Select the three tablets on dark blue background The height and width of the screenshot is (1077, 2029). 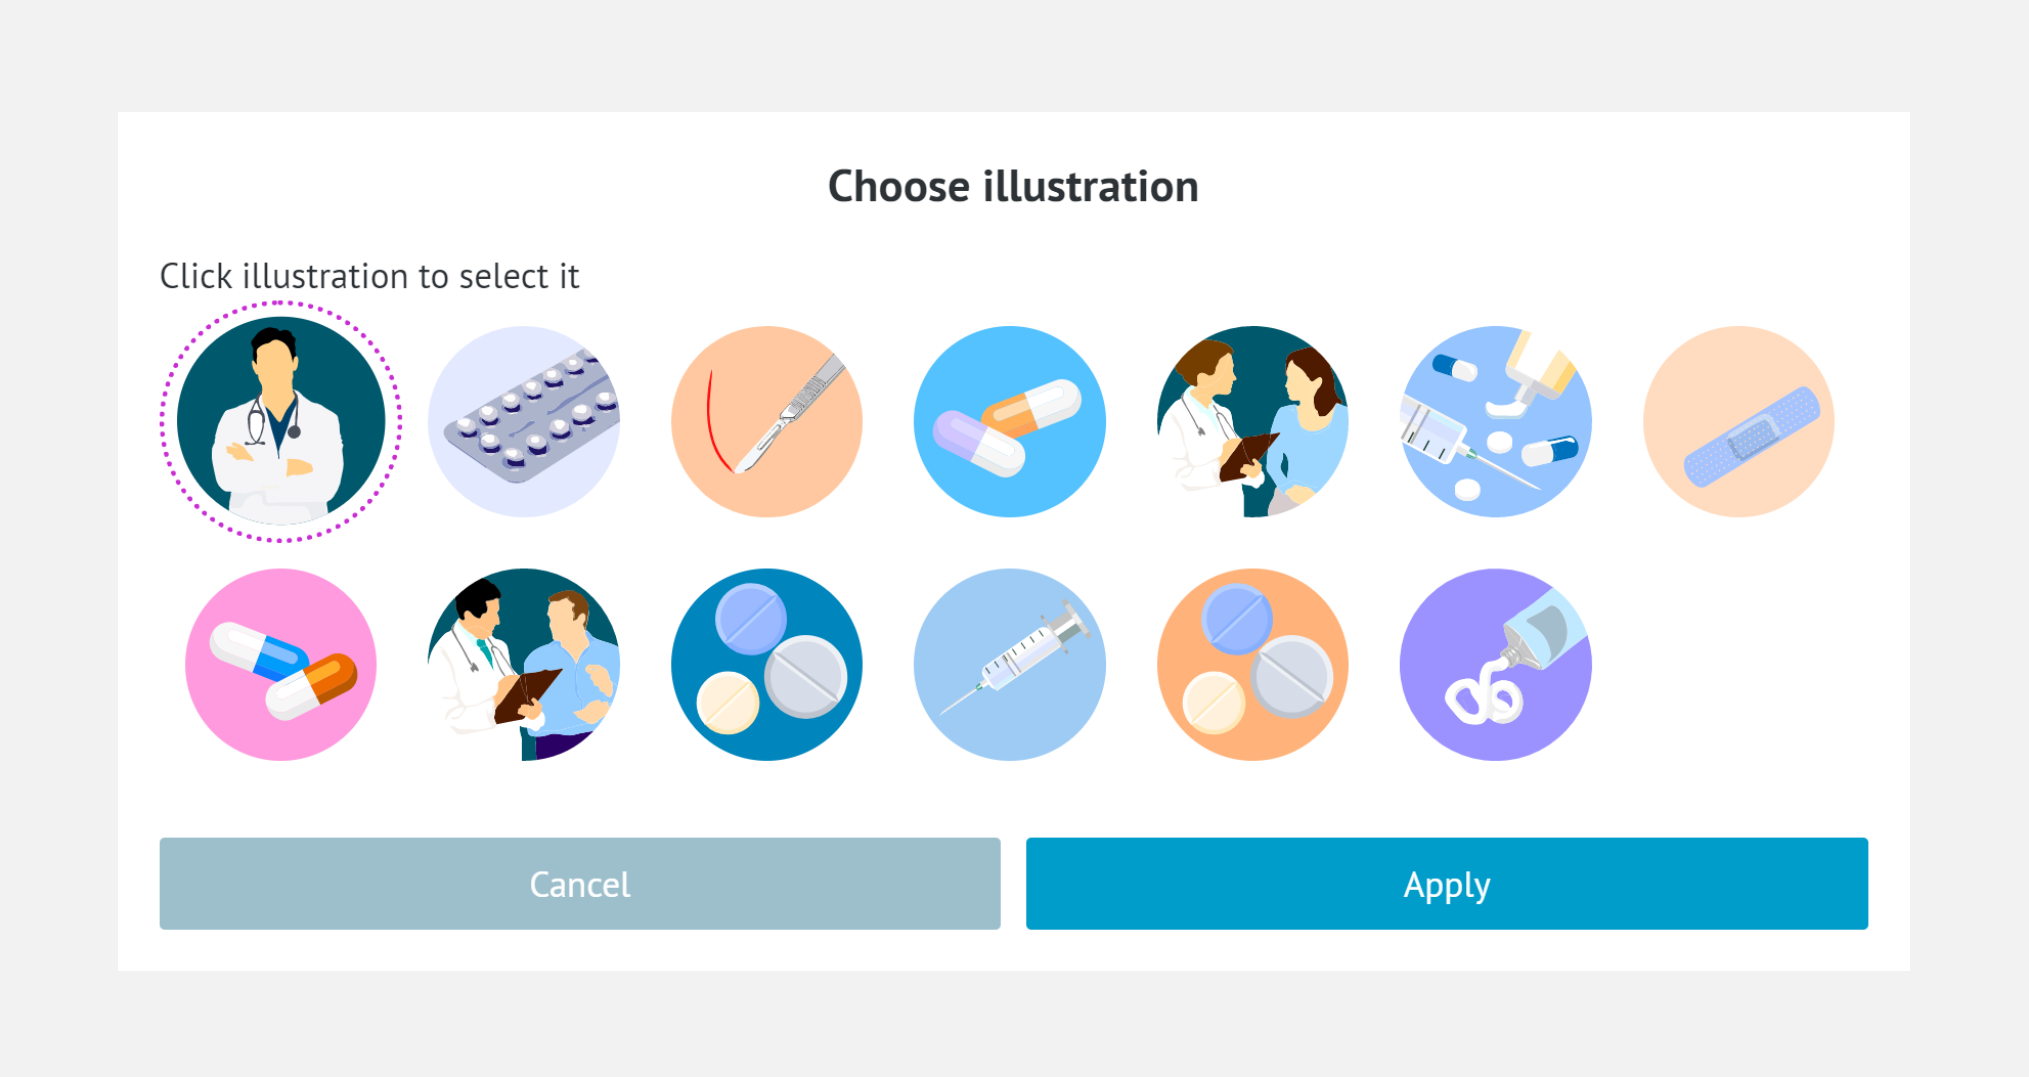[766, 664]
